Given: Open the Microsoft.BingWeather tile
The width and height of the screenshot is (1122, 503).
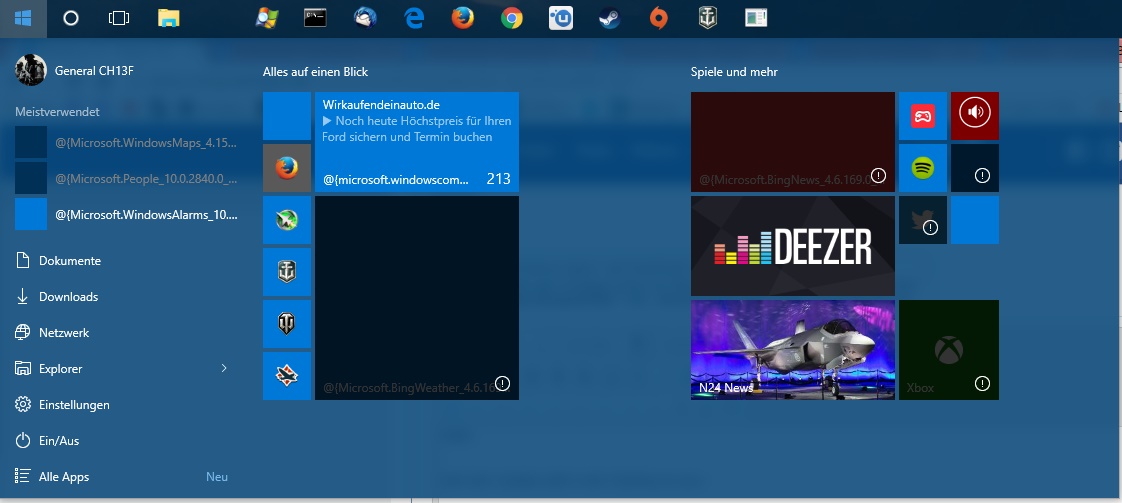Looking at the screenshot, I should [x=417, y=298].
